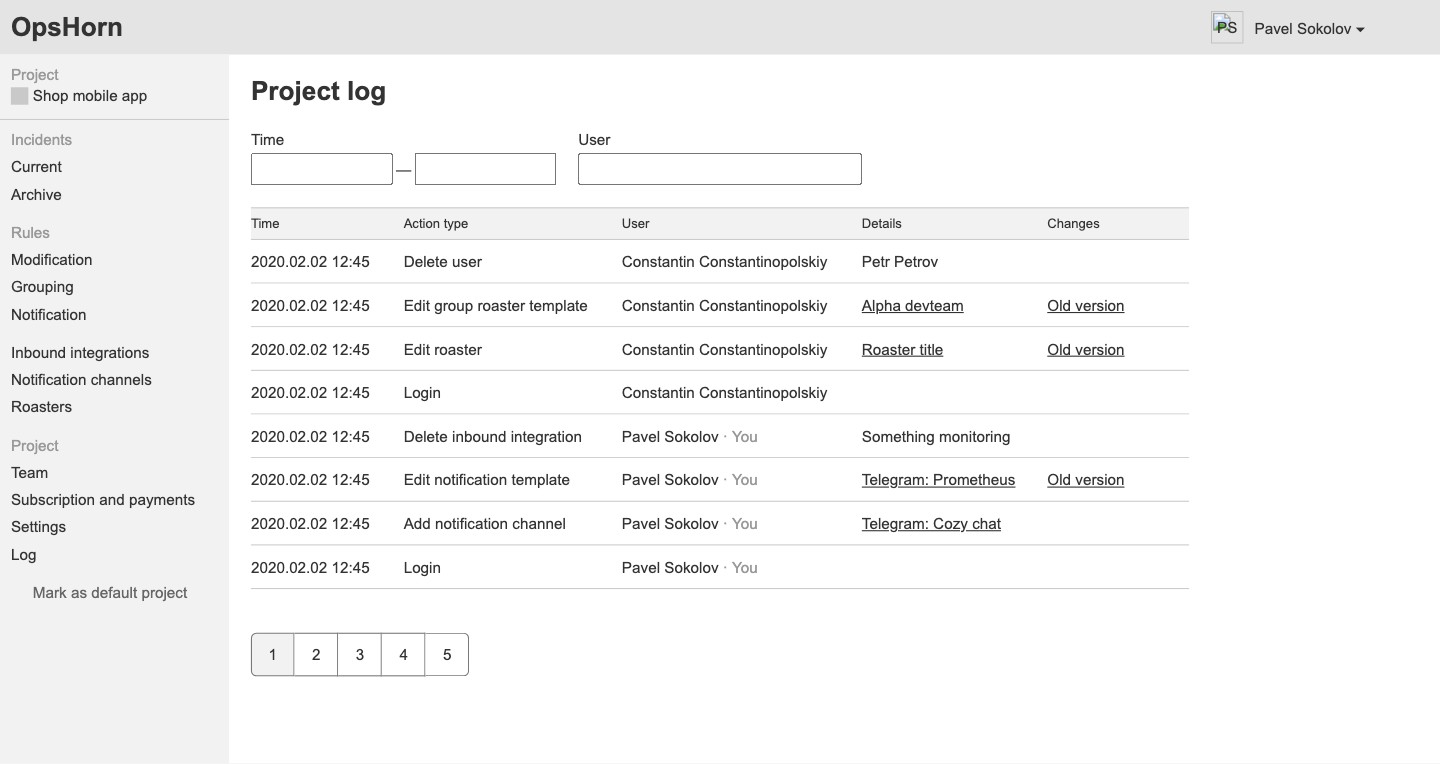Open the Roaster title details link
The image size is (1440, 764).
pos(902,350)
